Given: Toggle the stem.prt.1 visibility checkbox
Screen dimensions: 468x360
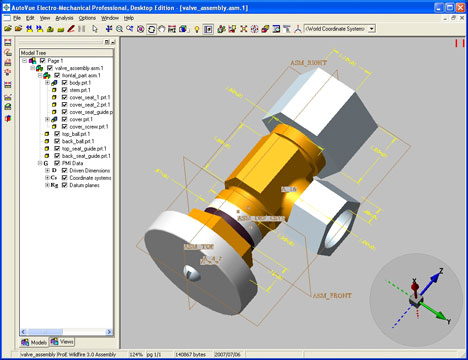Looking at the screenshot, I should (x=65, y=90).
